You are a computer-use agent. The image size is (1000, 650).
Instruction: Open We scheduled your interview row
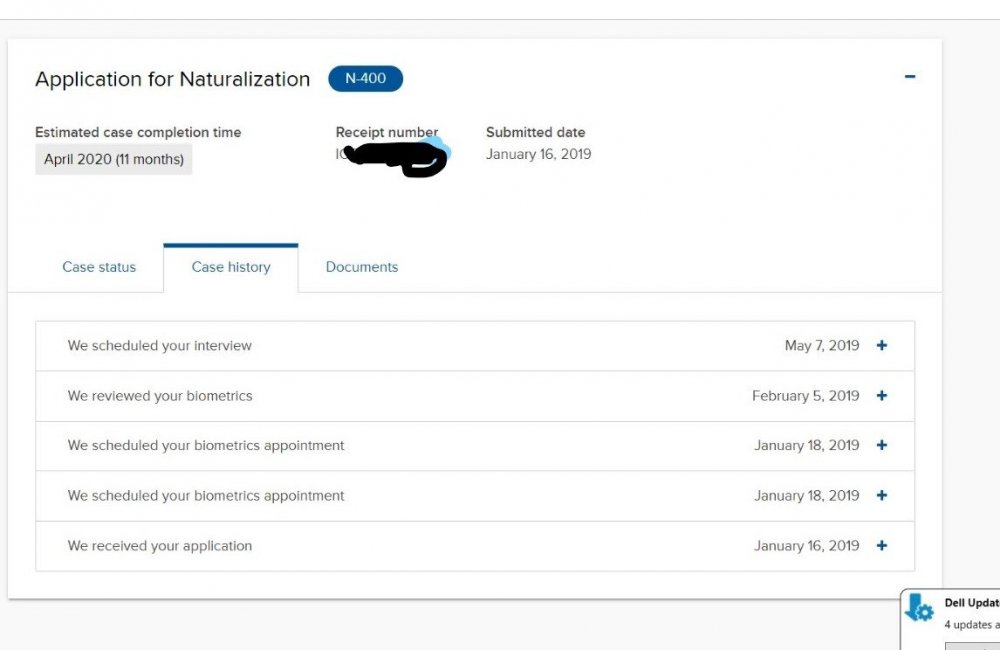pyautogui.click(x=475, y=346)
